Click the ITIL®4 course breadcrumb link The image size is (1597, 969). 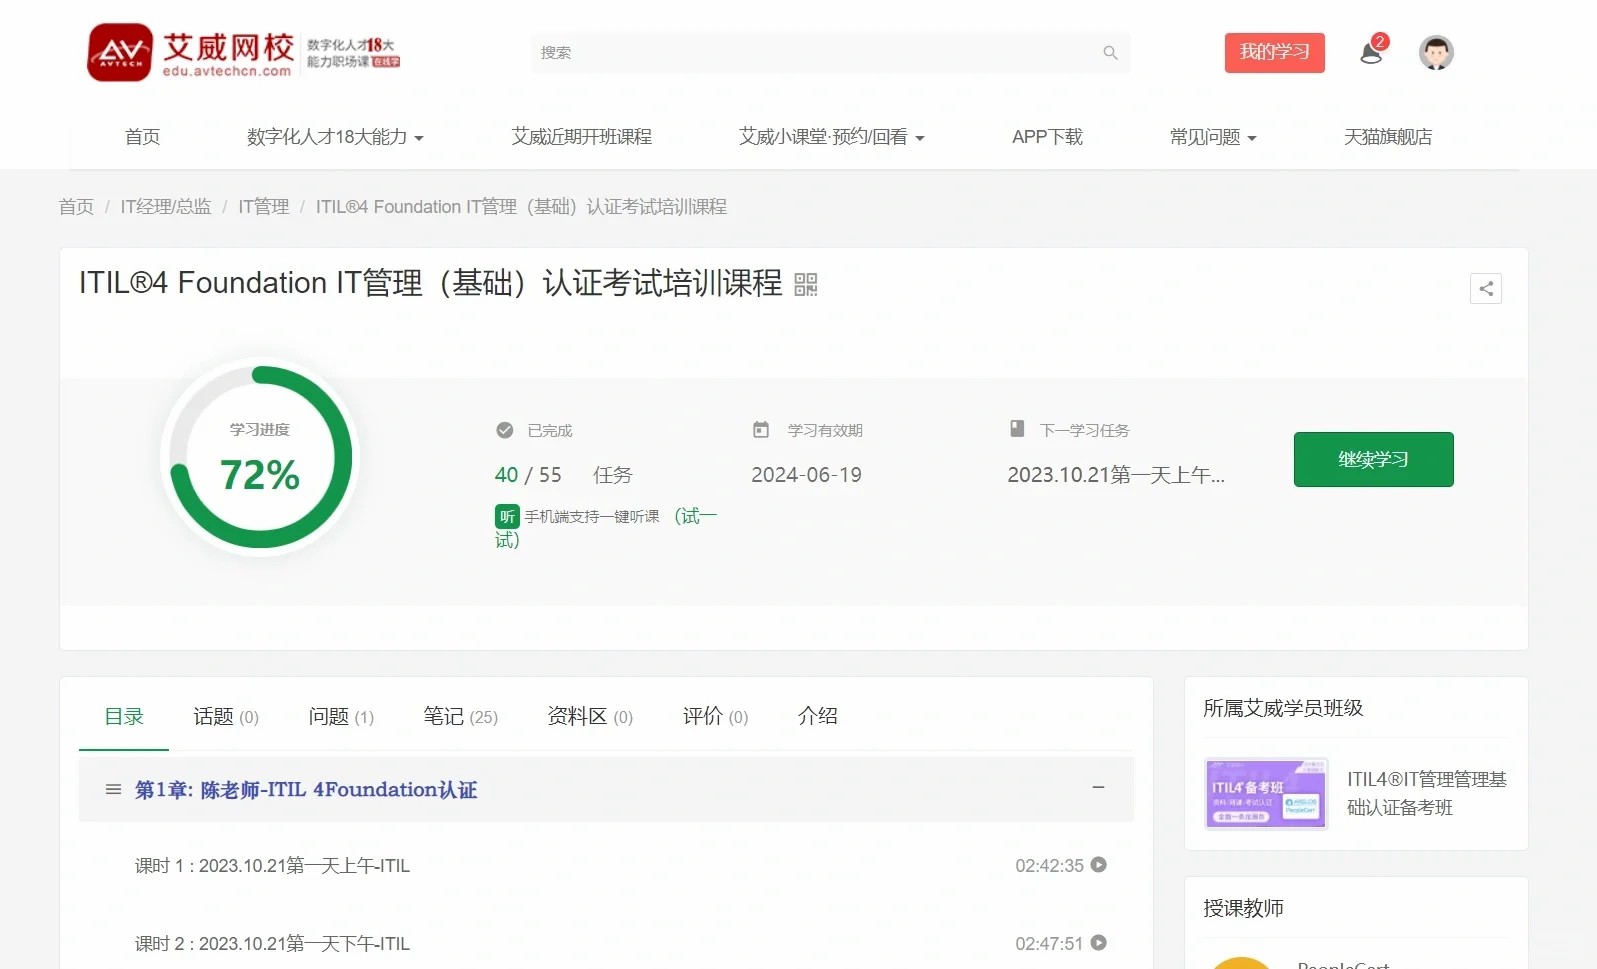click(x=521, y=207)
